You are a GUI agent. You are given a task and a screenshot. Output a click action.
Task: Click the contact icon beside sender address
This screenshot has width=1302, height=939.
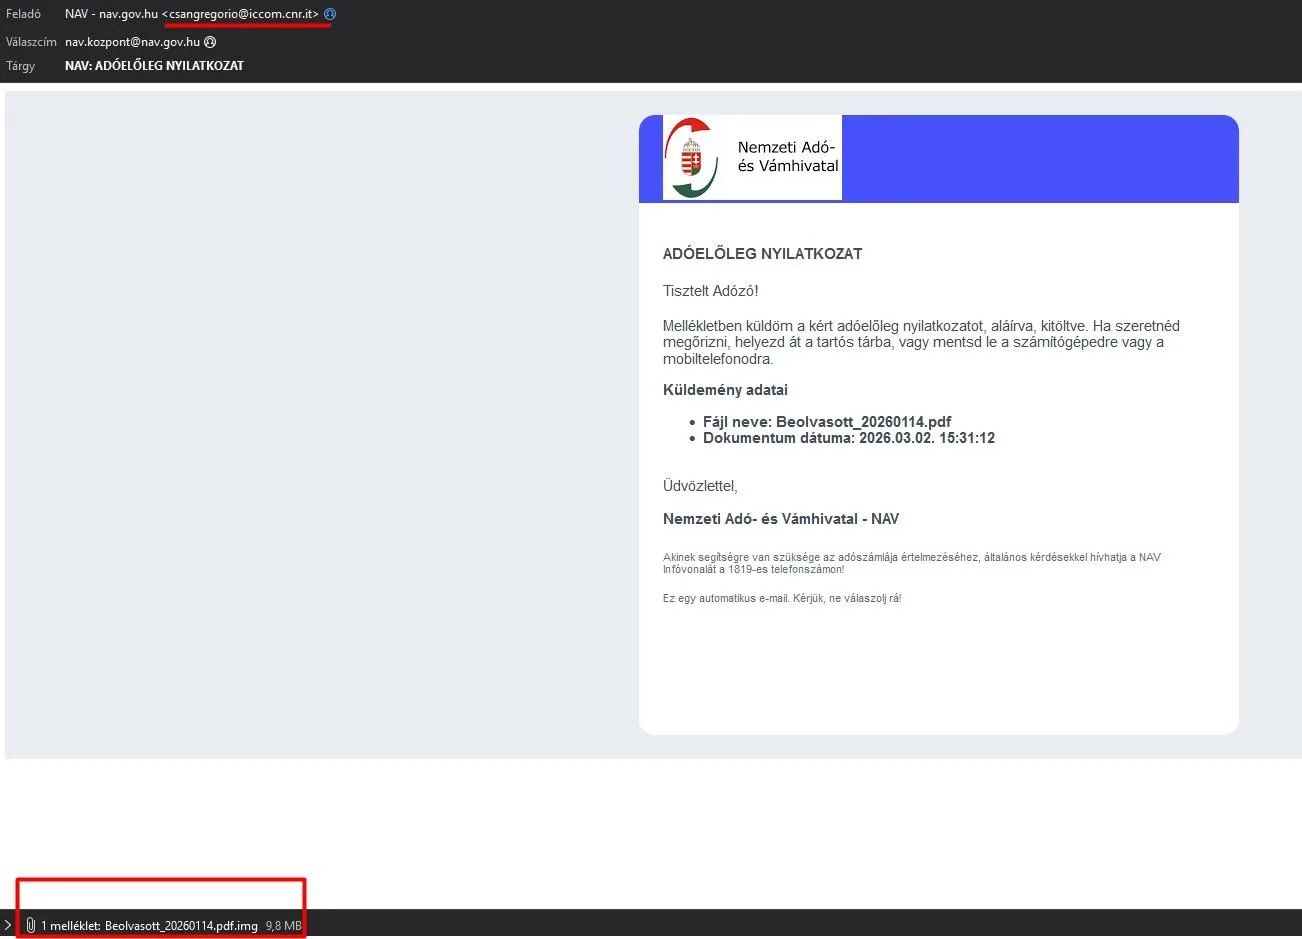tap(330, 14)
